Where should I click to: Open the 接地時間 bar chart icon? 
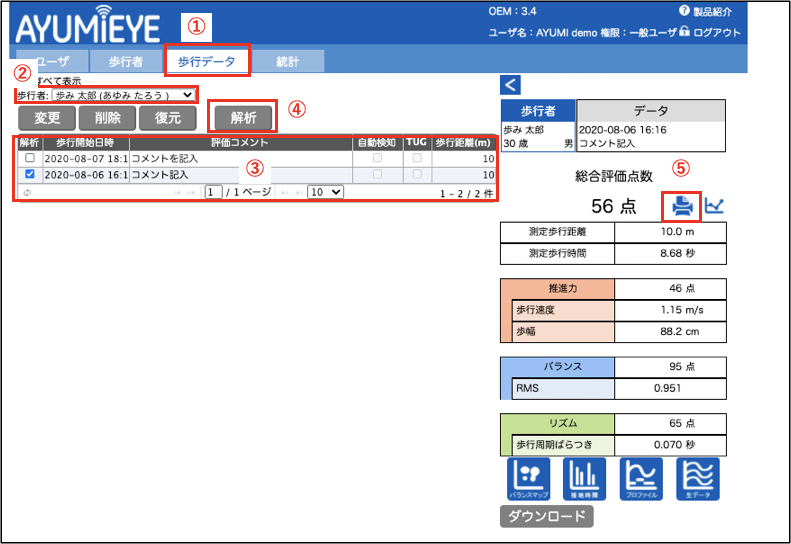coord(585,480)
